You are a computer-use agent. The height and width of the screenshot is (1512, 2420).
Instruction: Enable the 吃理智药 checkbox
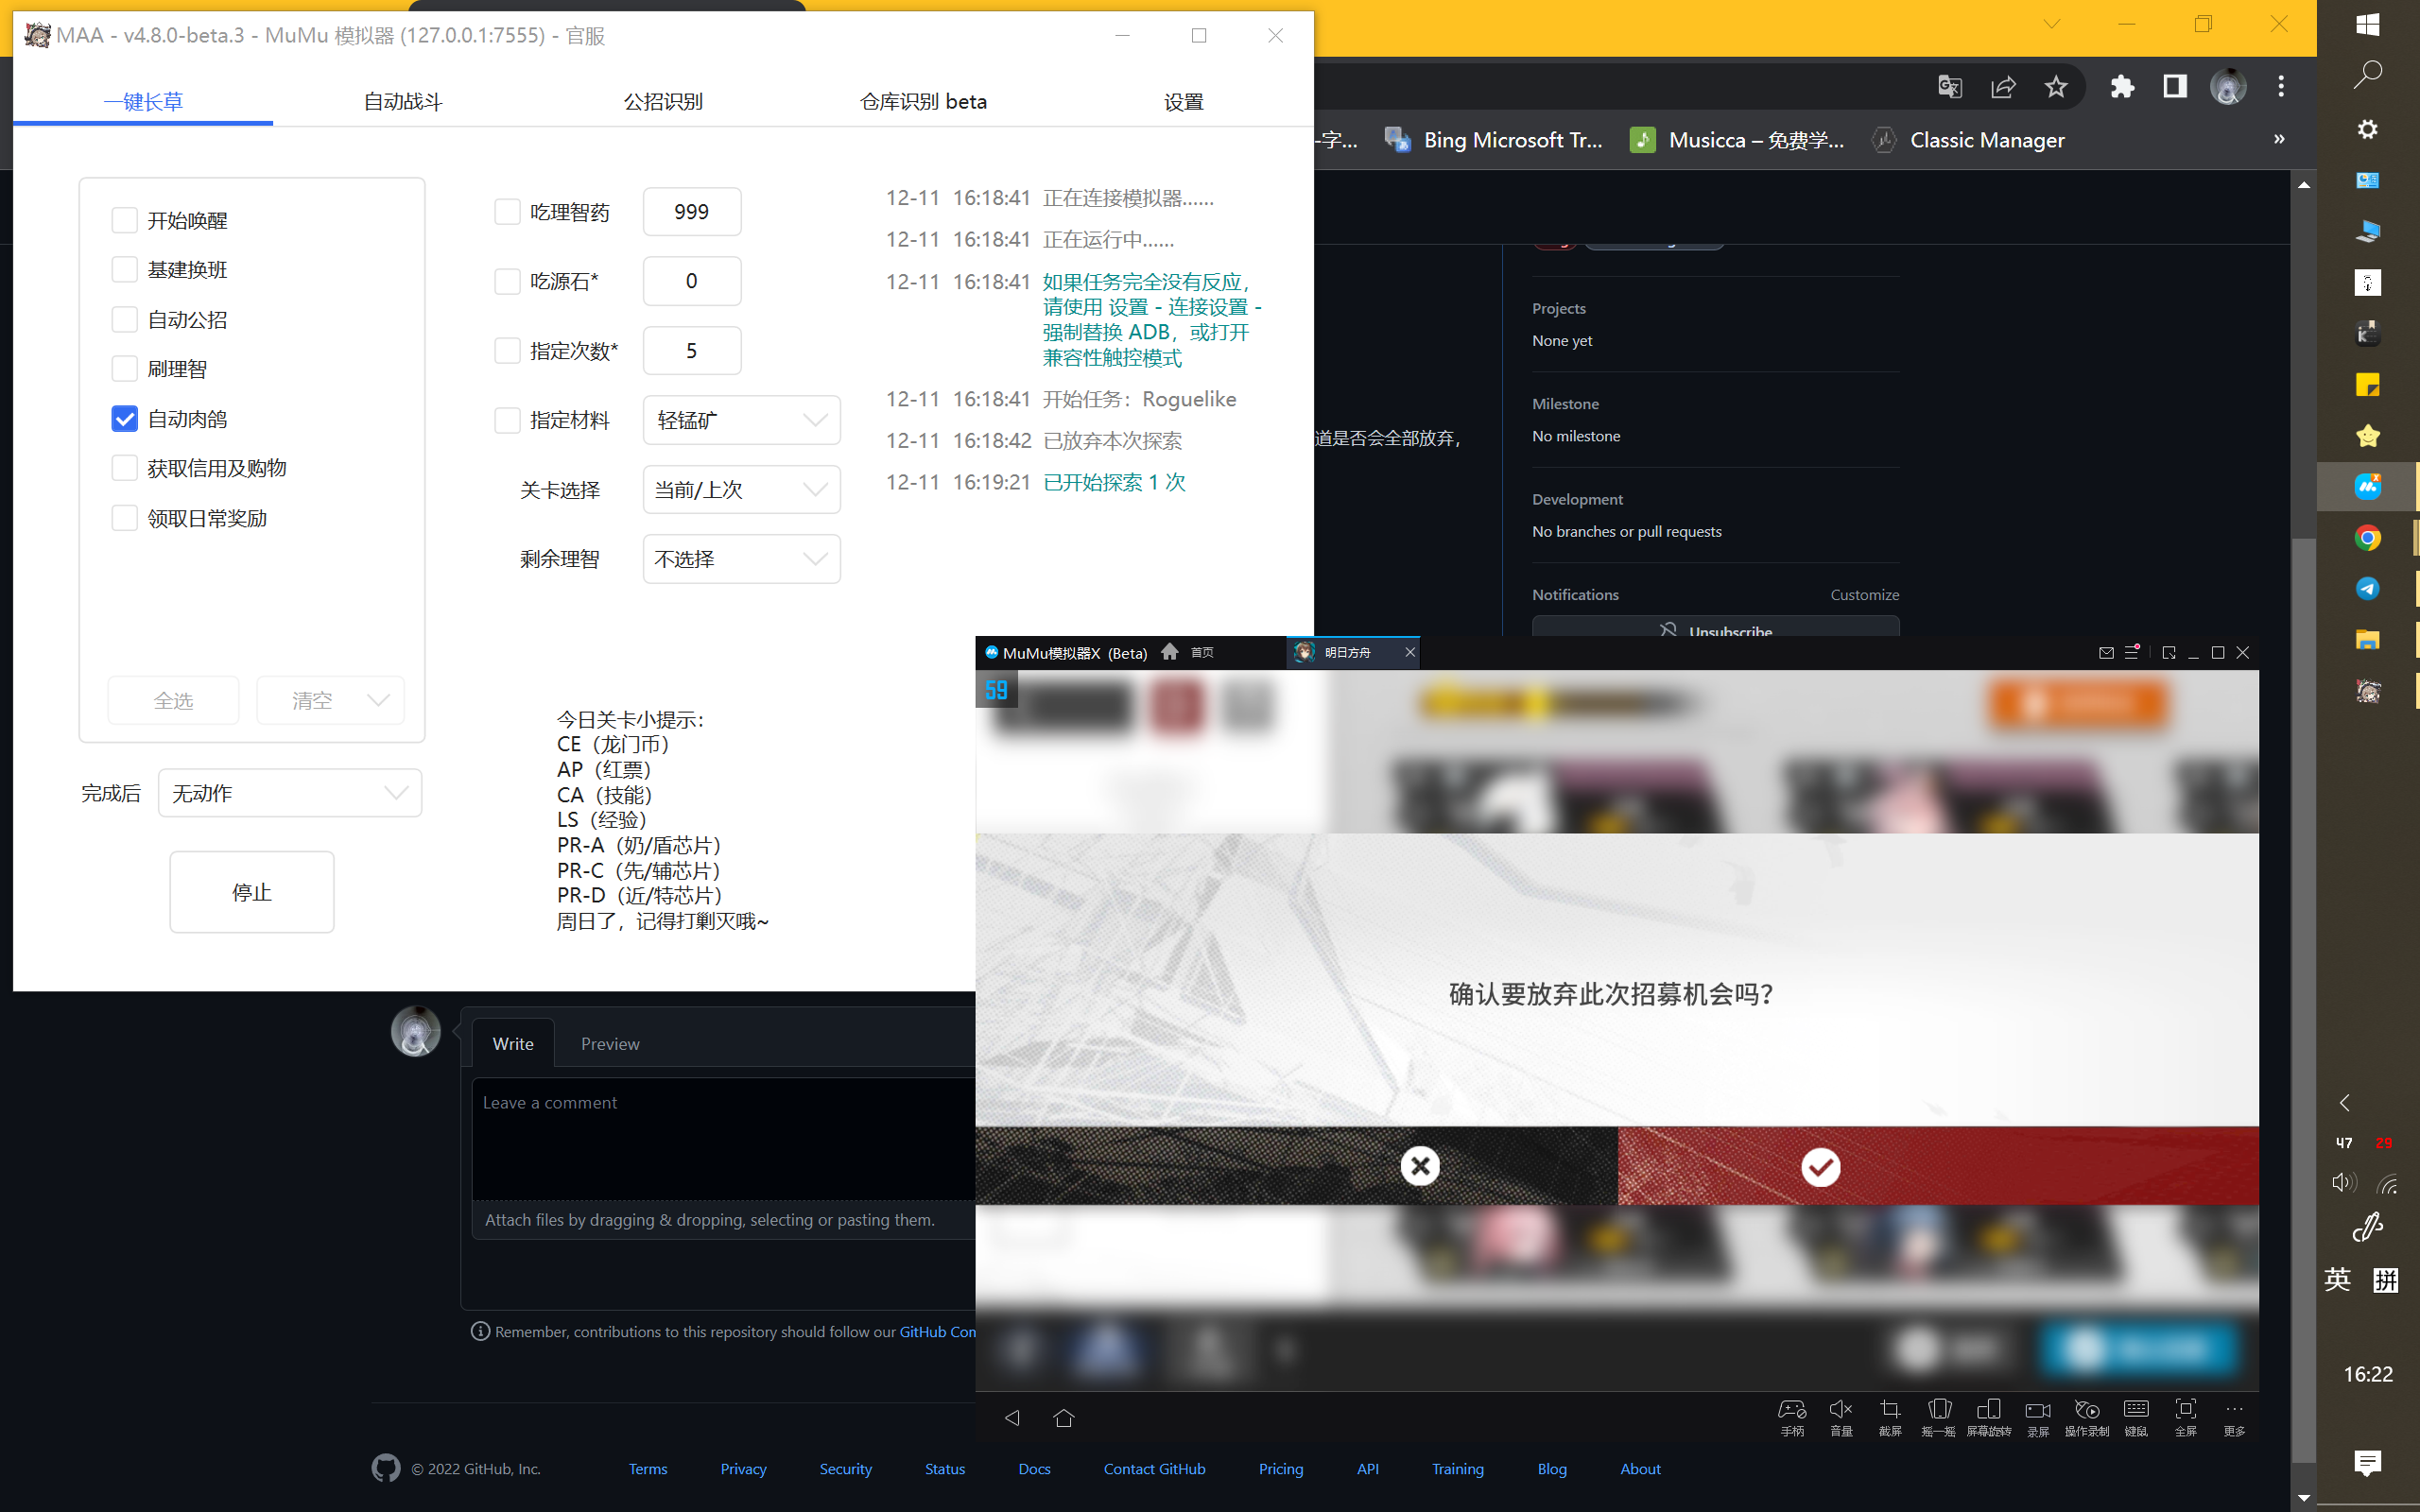point(507,211)
